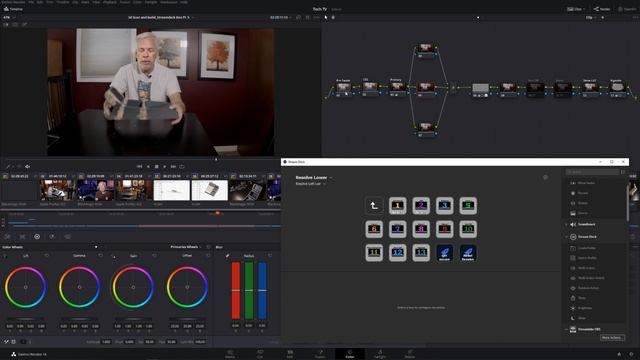This screenshot has height=360, width=640.
Task: Select Stream Deck key number 8
Action: tap(421, 229)
